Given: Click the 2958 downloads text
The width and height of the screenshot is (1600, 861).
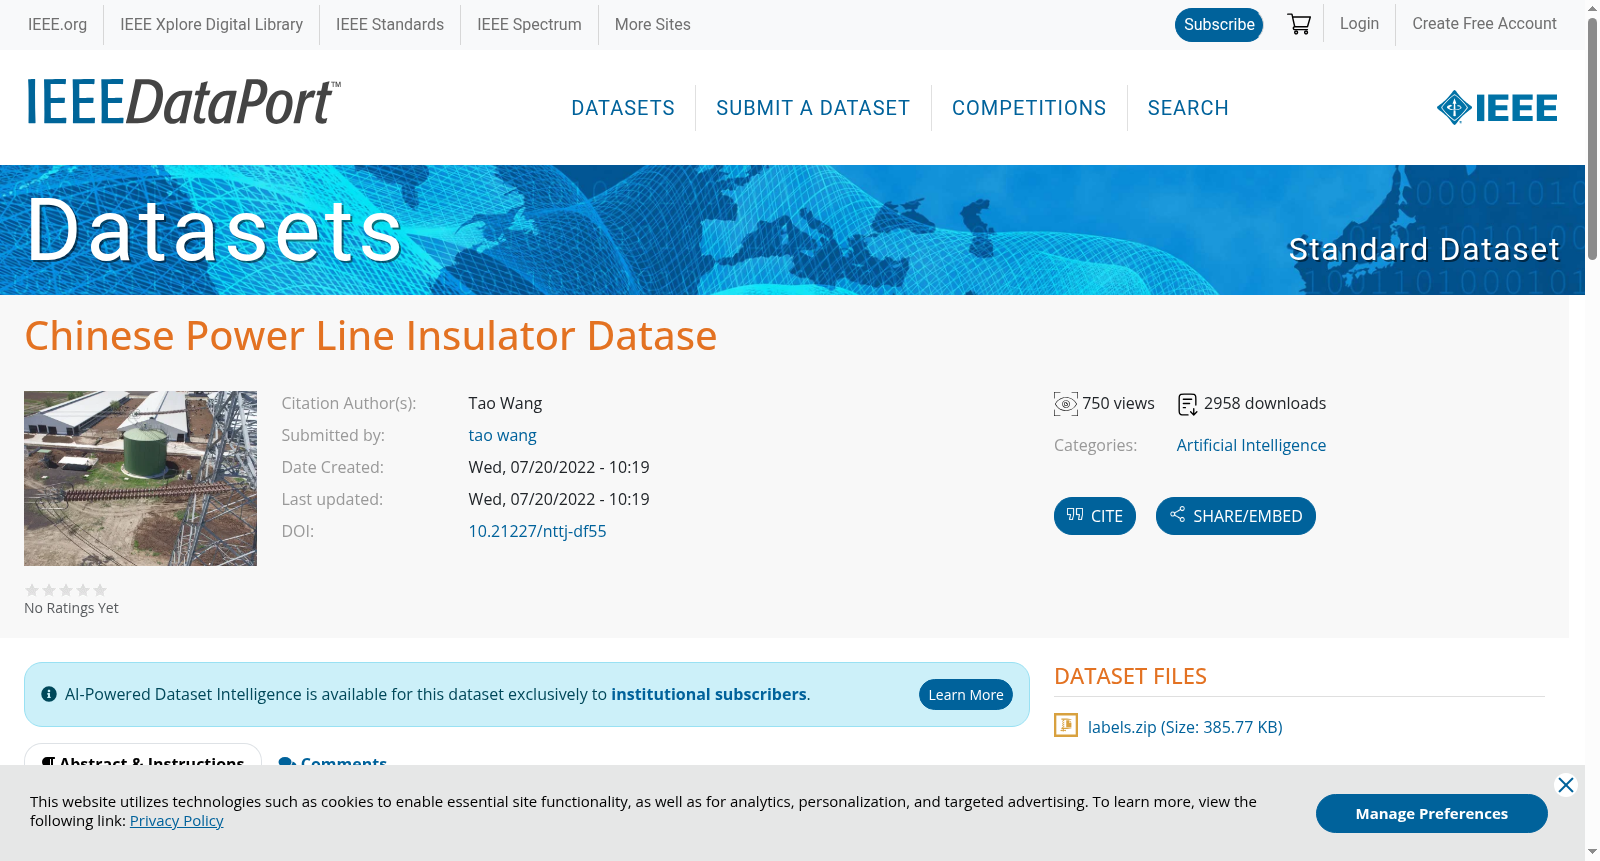Looking at the screenshot, I should 1265,404.
